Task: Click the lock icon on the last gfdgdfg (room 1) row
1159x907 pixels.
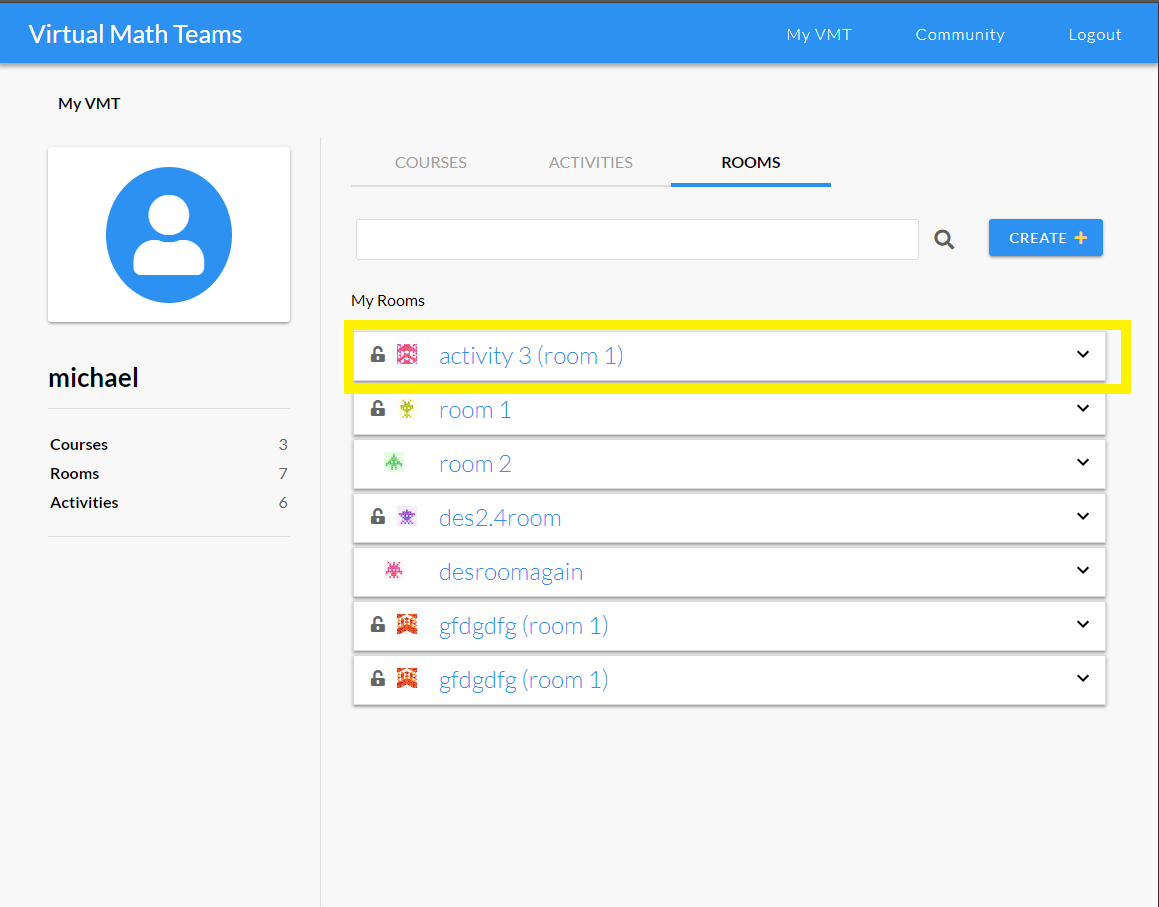Action: point(378,678)
